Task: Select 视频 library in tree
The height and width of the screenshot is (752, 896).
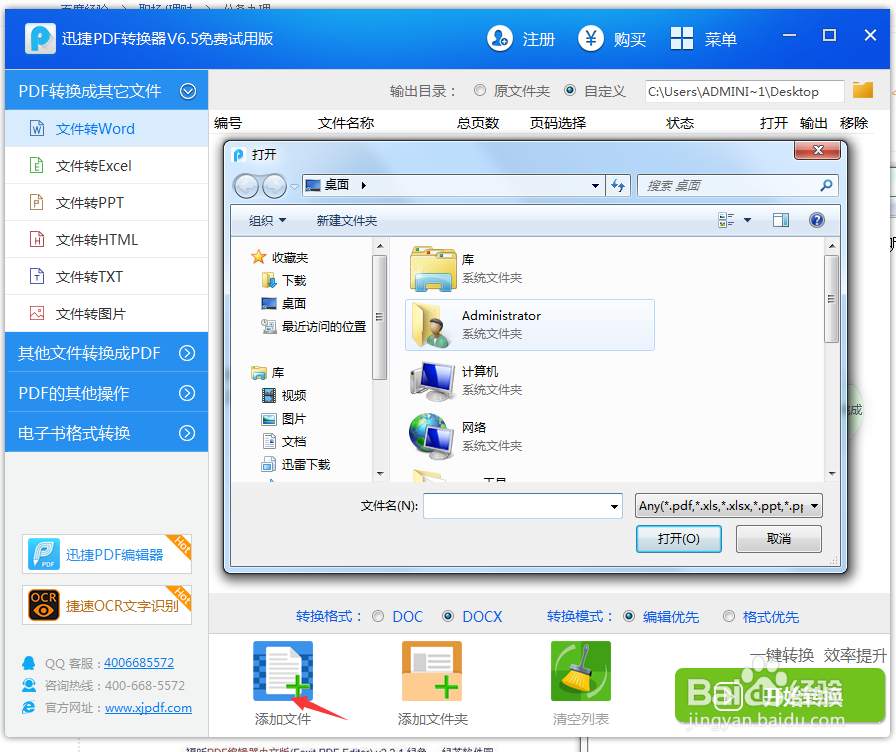Action: (284, 395)
